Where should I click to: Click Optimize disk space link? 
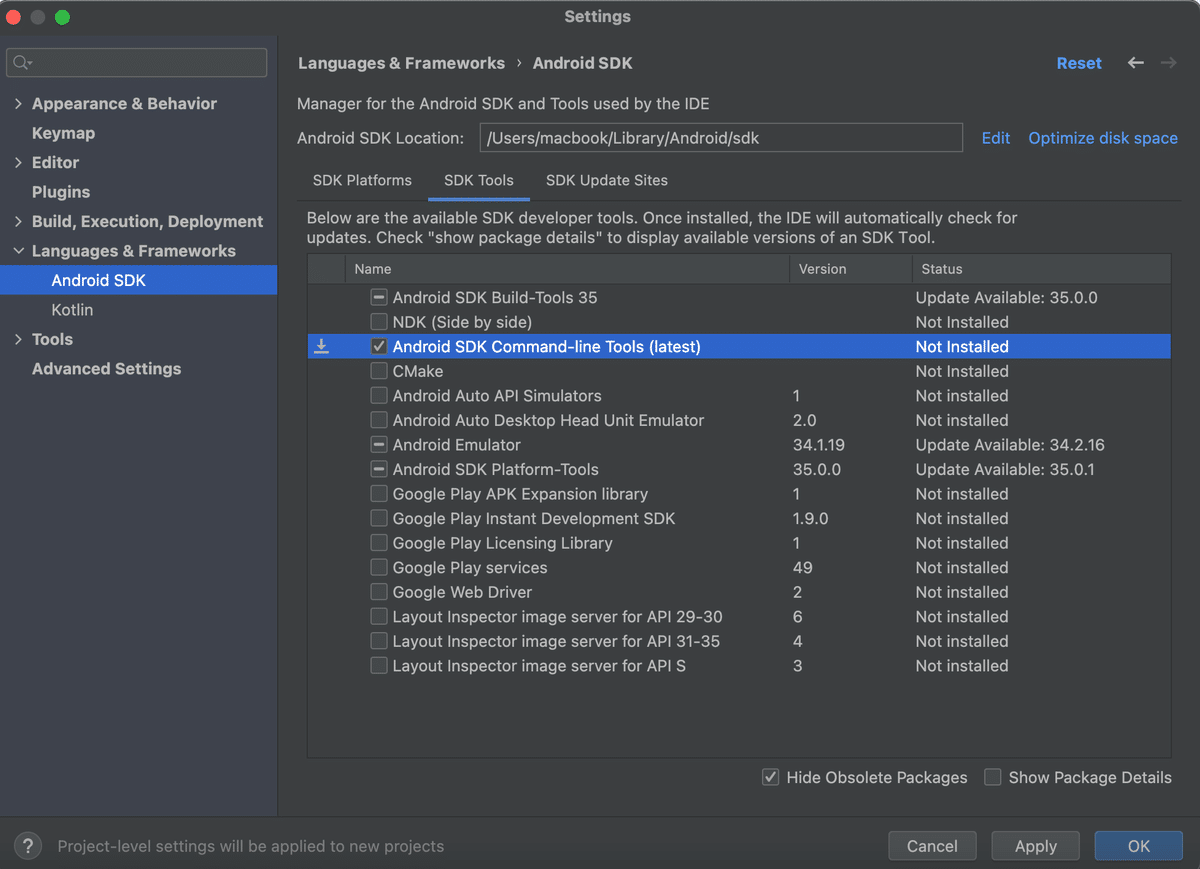[1103, 138]
